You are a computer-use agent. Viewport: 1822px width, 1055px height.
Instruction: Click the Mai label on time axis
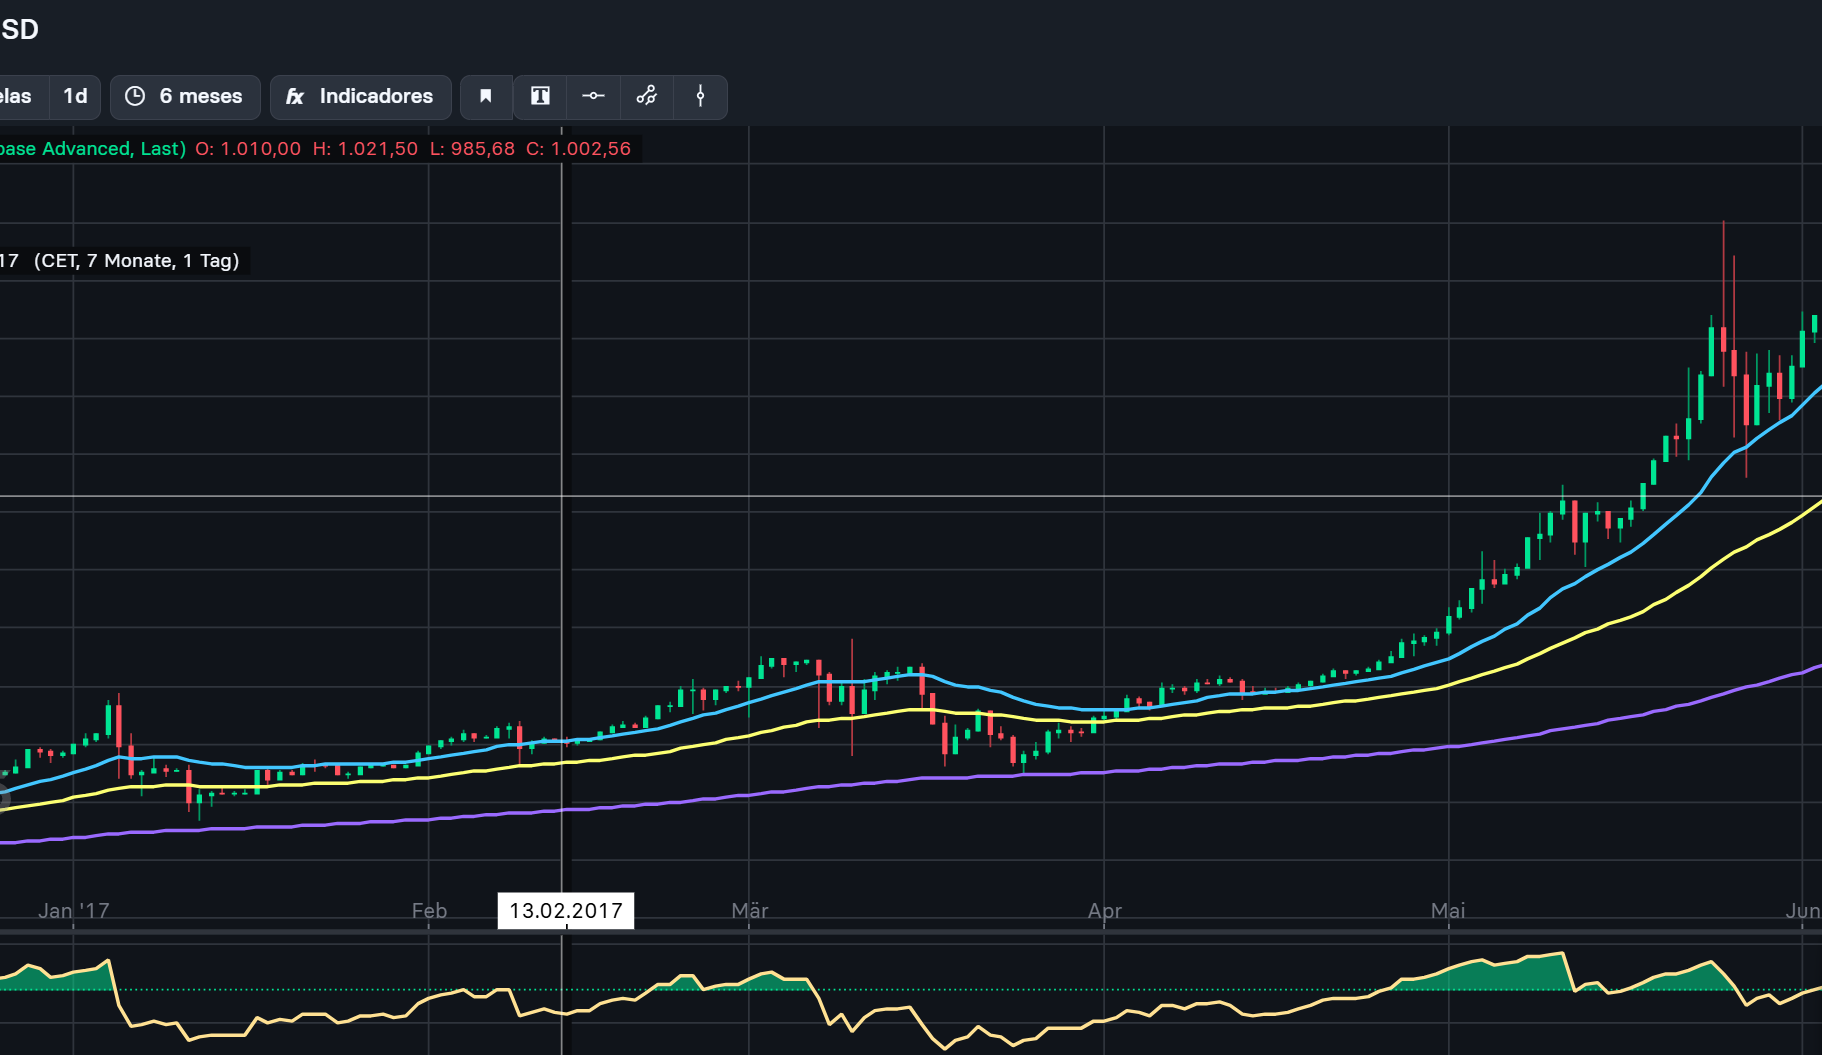[x=1447, y=911]
